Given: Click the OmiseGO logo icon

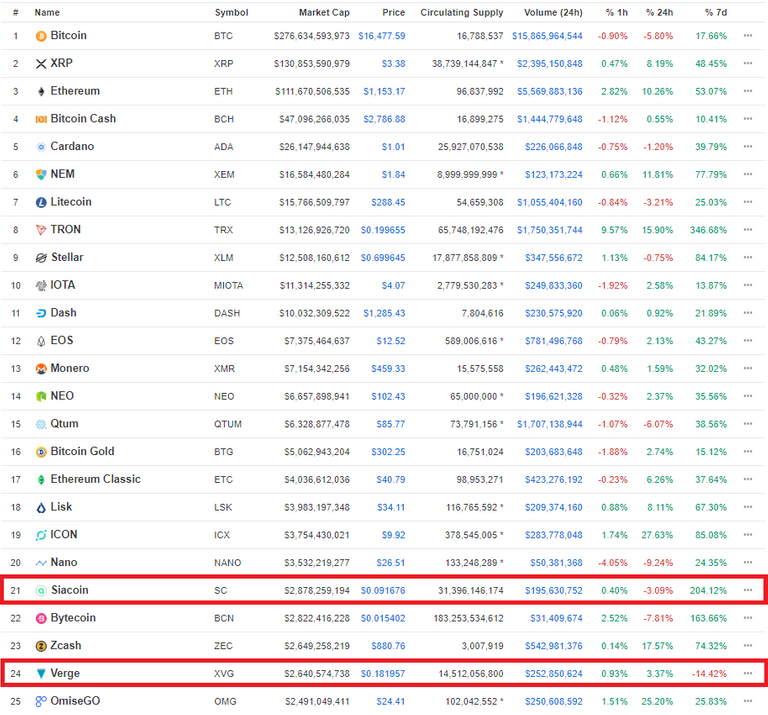Looking at the screenshot, I should pyautogui.click(x=41, y=701).
